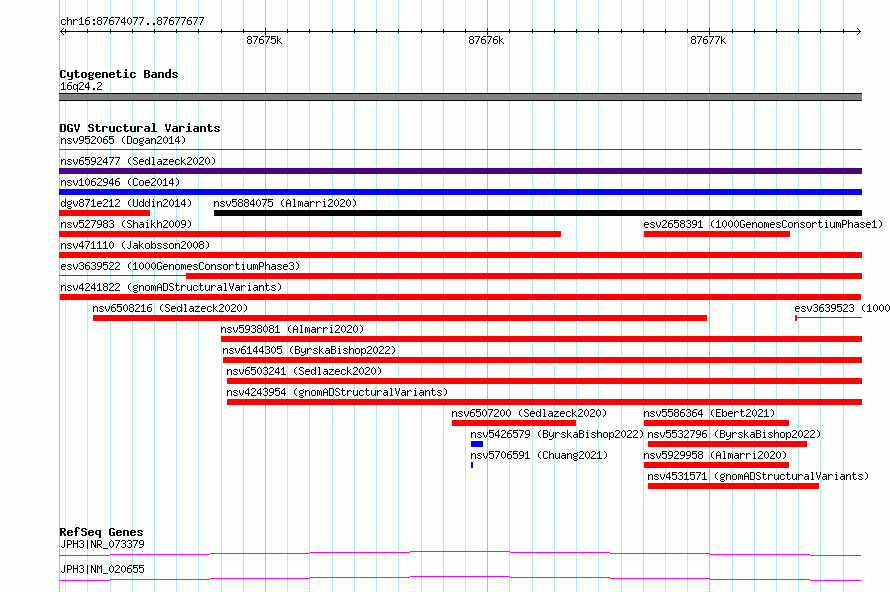Click the blue bar under nsv1062946
This screenshot has width=890, height=592.
460,192
